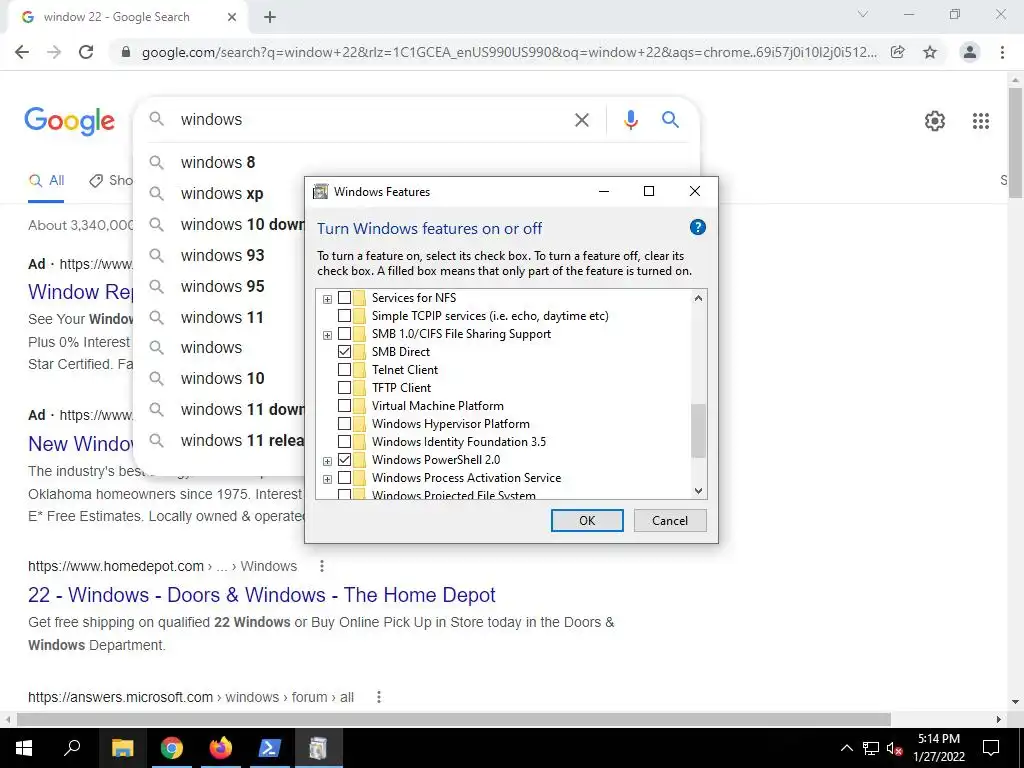Click feature list scroll-up arrow
Image resolution: width=1024 pixels, height=768 pixels.
point(698,298)
